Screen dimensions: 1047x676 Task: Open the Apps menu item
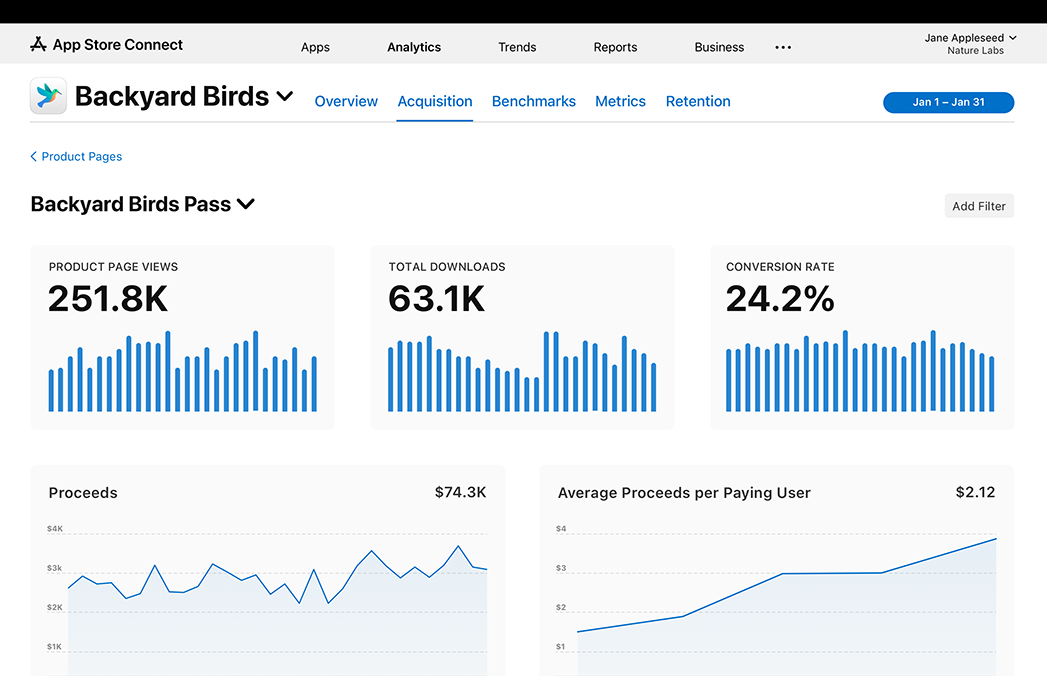tap(315, 47)
